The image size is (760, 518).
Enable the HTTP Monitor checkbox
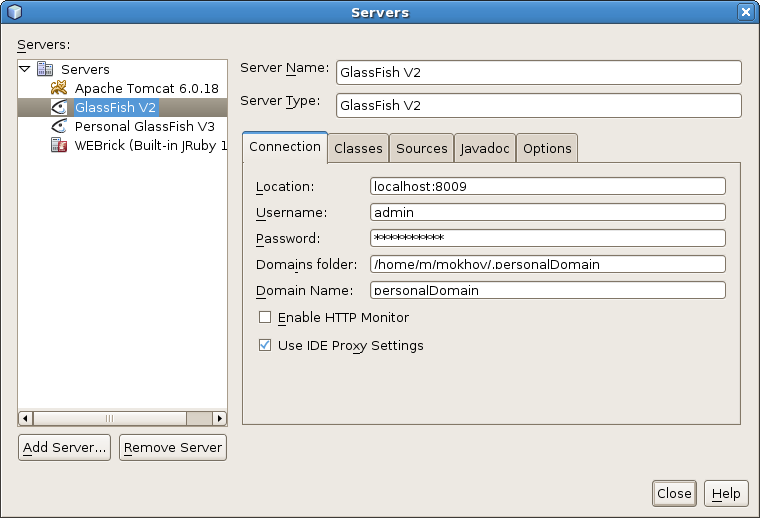click(265, 318)
